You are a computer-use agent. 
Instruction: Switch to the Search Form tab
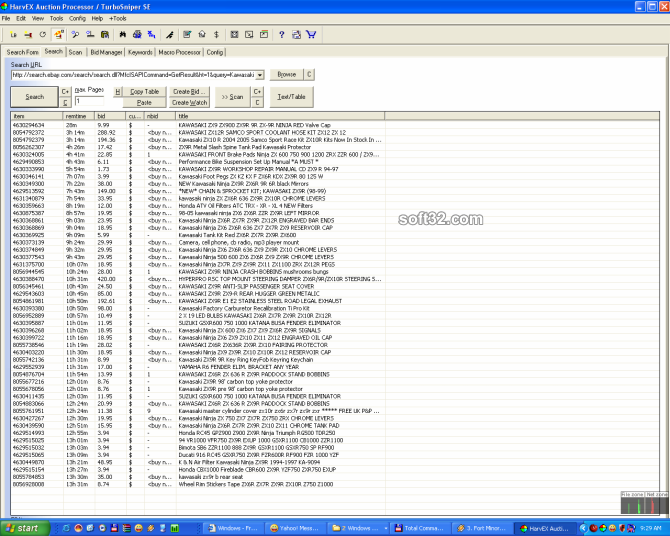pos(22,52)
